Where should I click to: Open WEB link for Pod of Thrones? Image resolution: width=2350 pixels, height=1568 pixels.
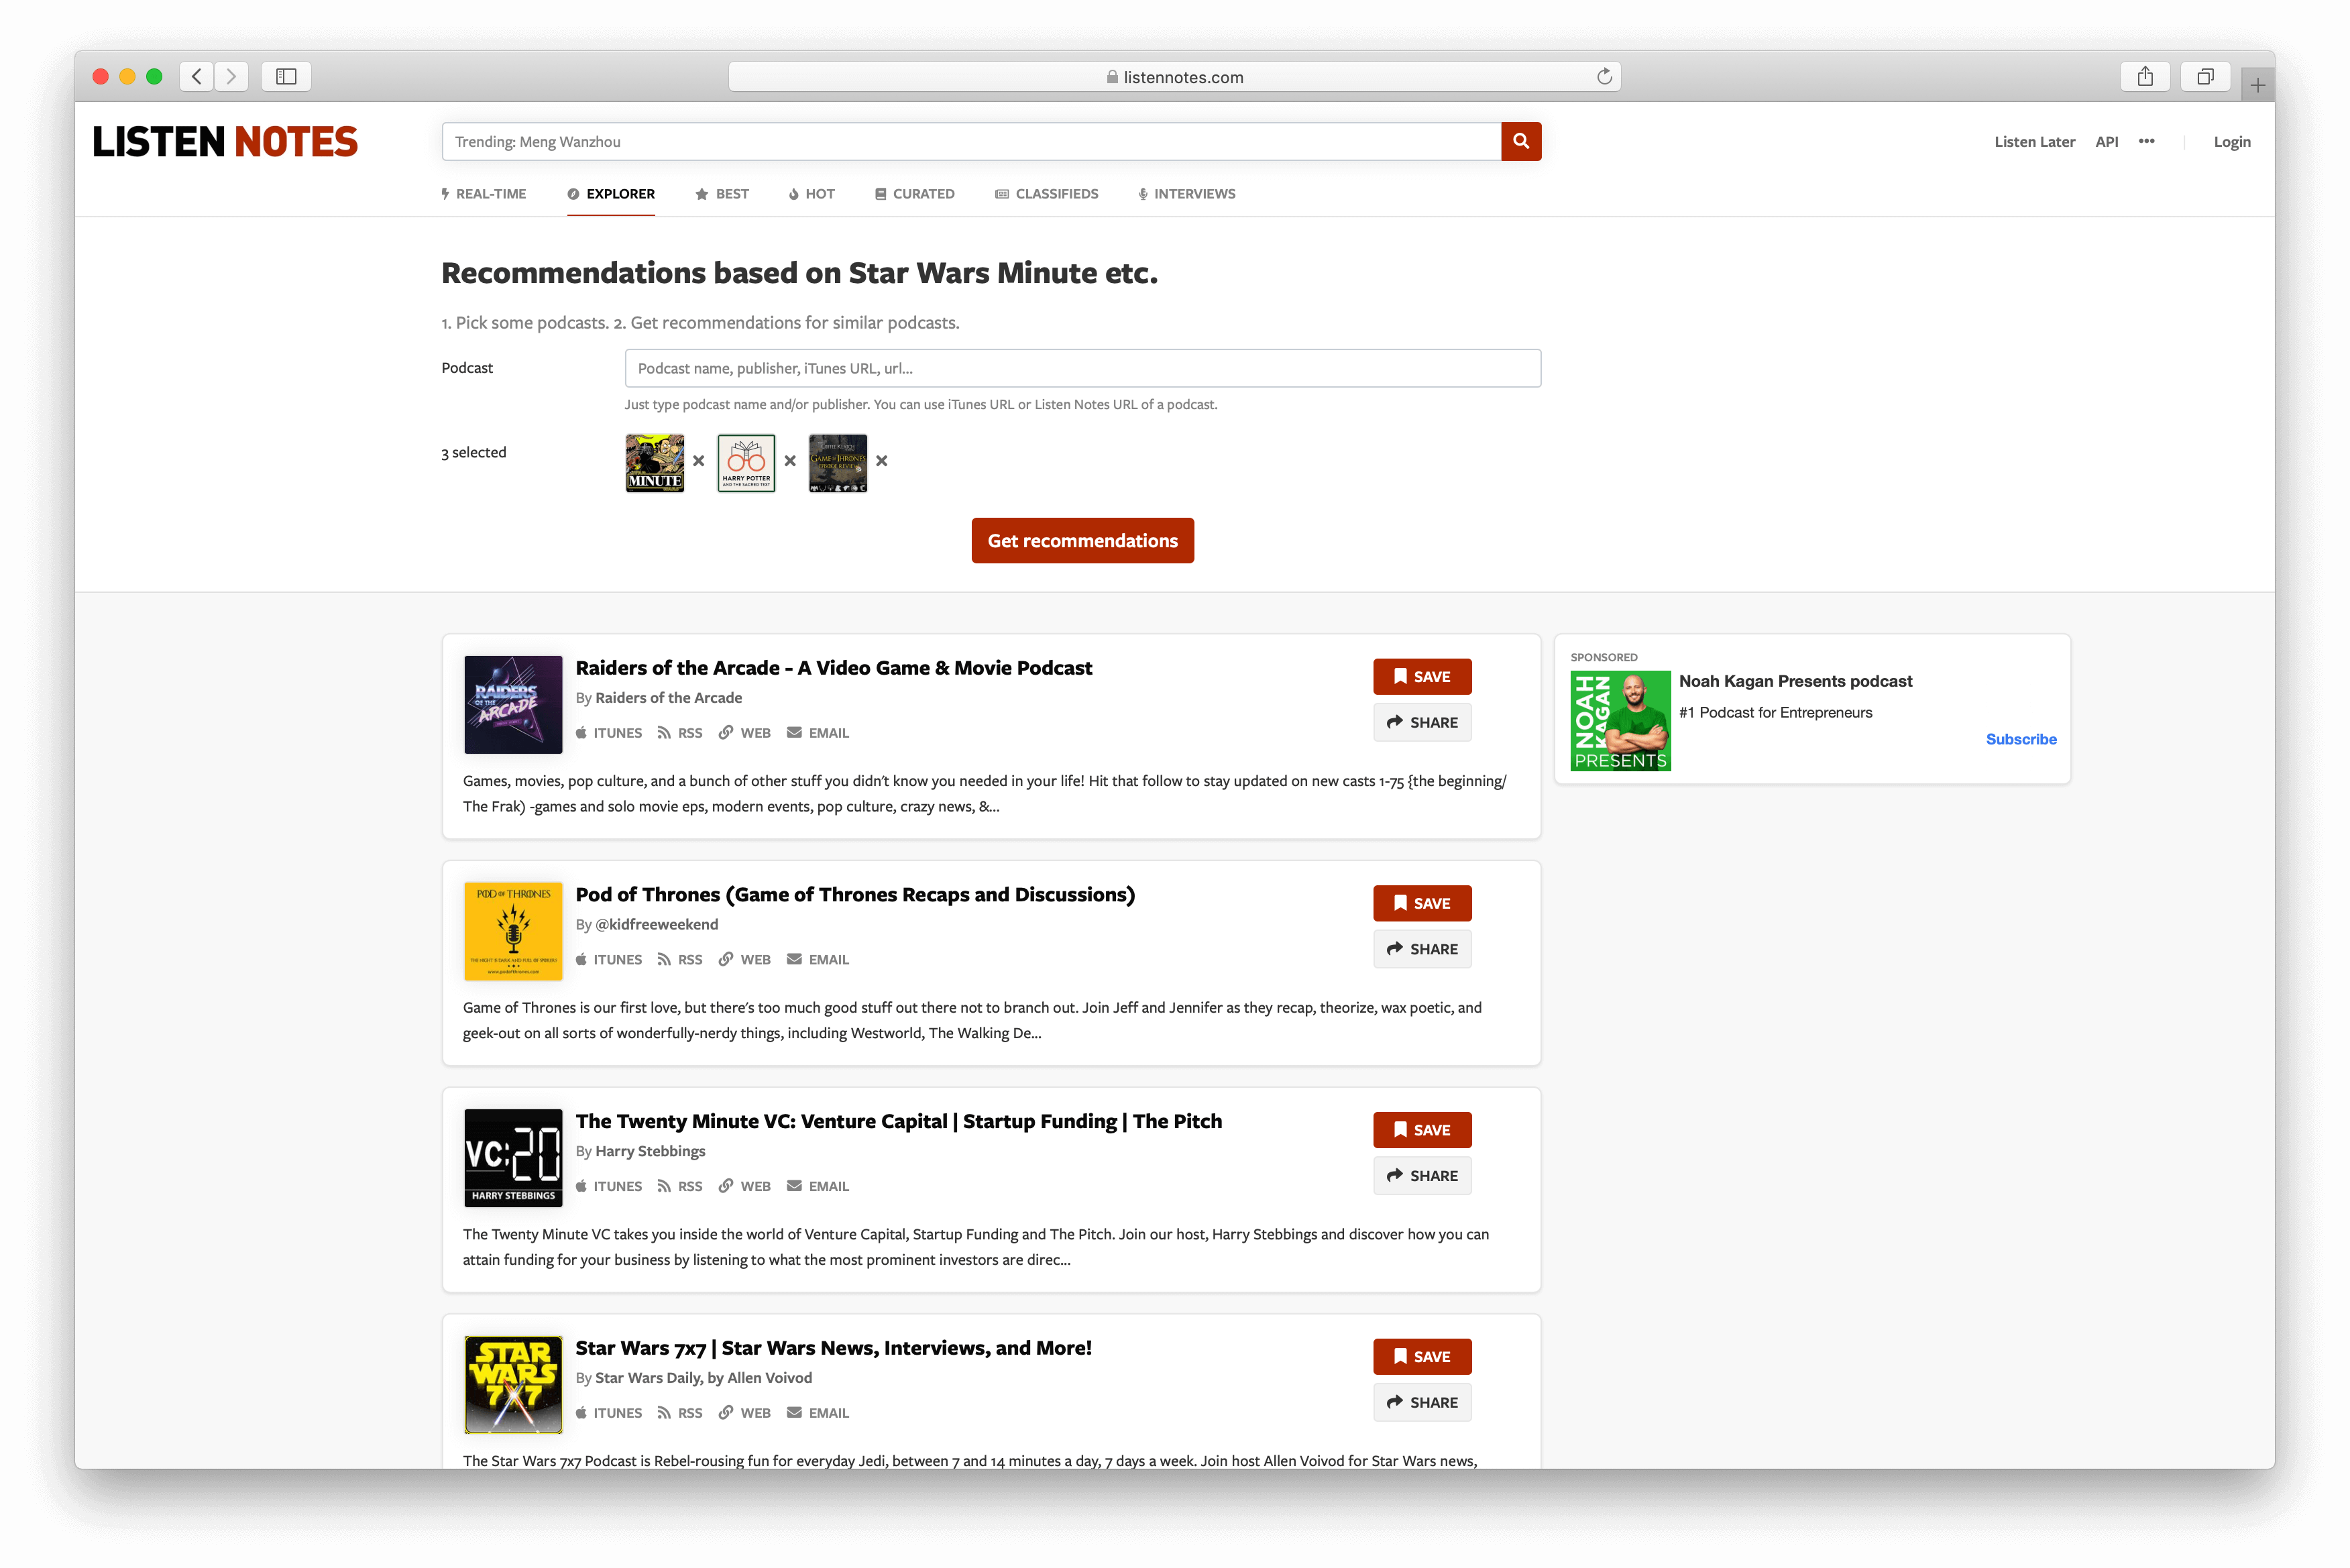[x=745, y=960]
